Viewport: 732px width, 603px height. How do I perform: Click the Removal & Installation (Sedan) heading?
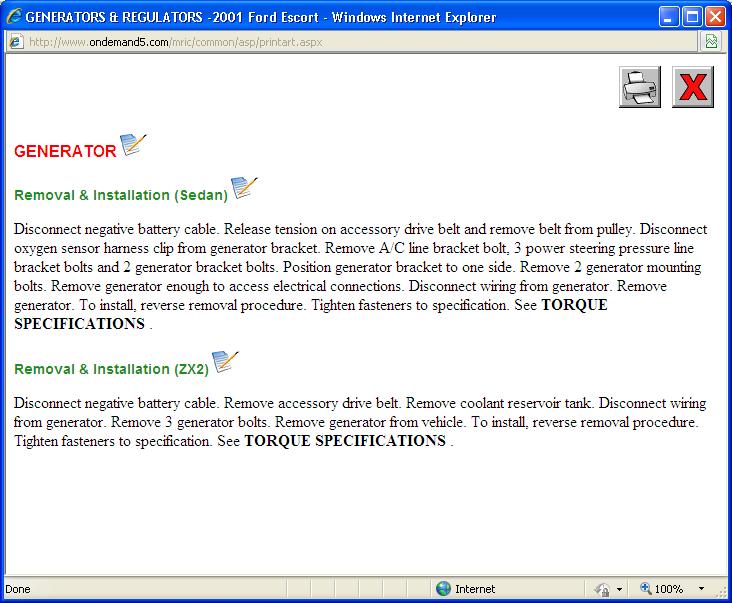(121, 195)
